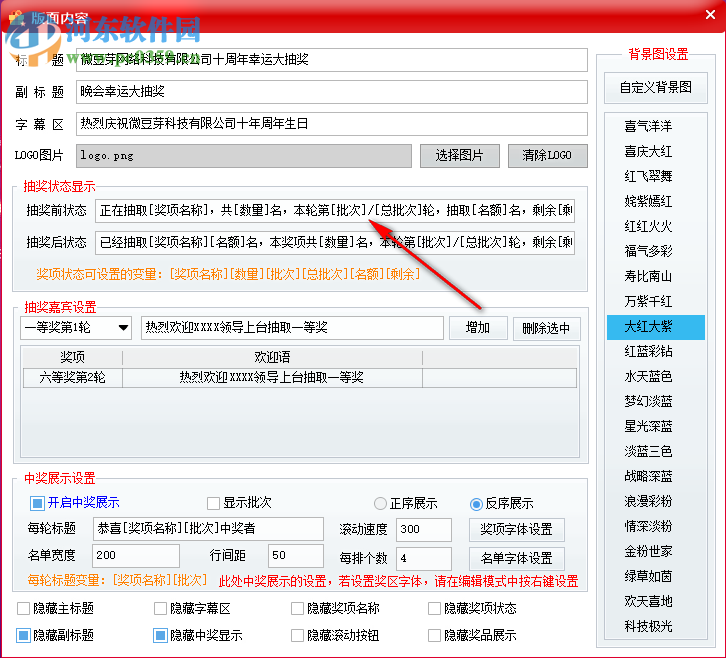Click the 清除LOGO button

[547, 156]
